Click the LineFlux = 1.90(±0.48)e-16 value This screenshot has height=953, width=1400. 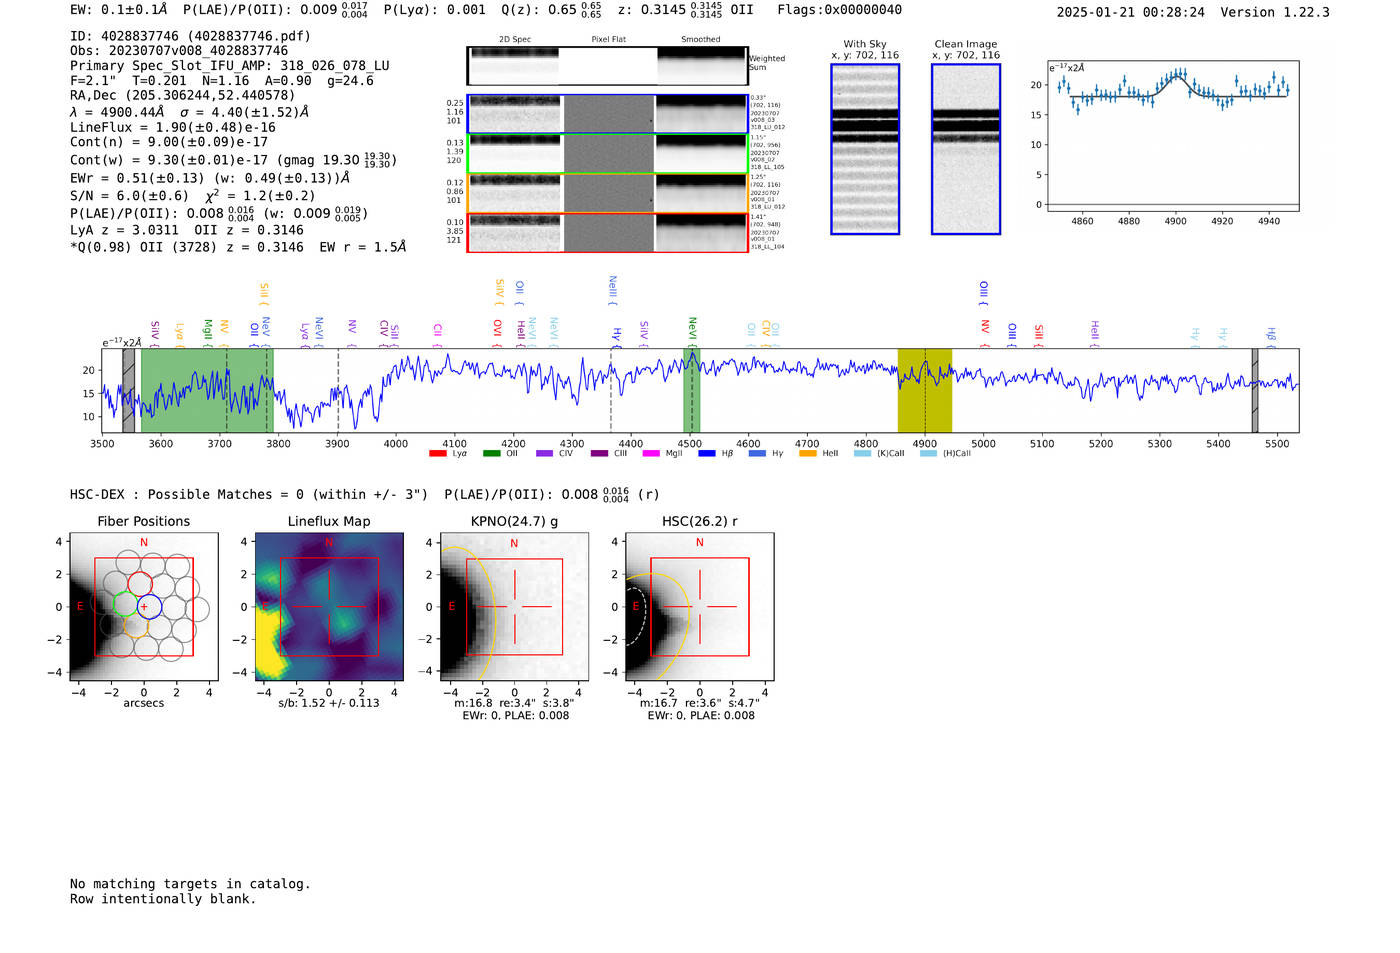tap(173, 128)
